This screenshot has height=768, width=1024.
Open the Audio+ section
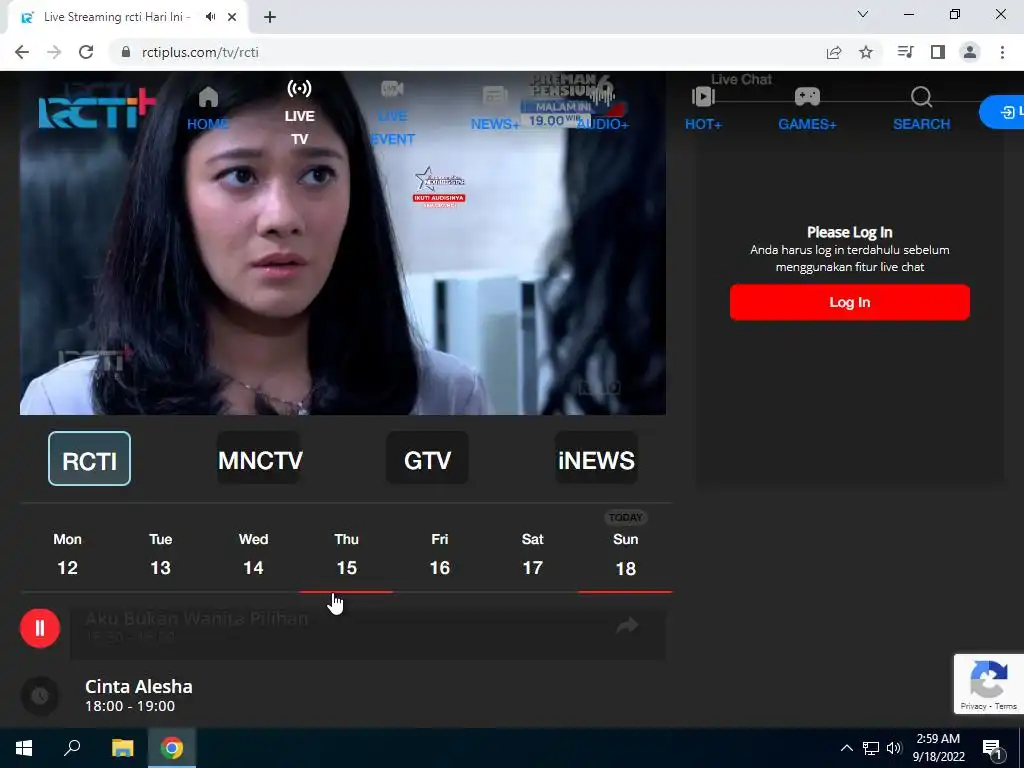603,108
